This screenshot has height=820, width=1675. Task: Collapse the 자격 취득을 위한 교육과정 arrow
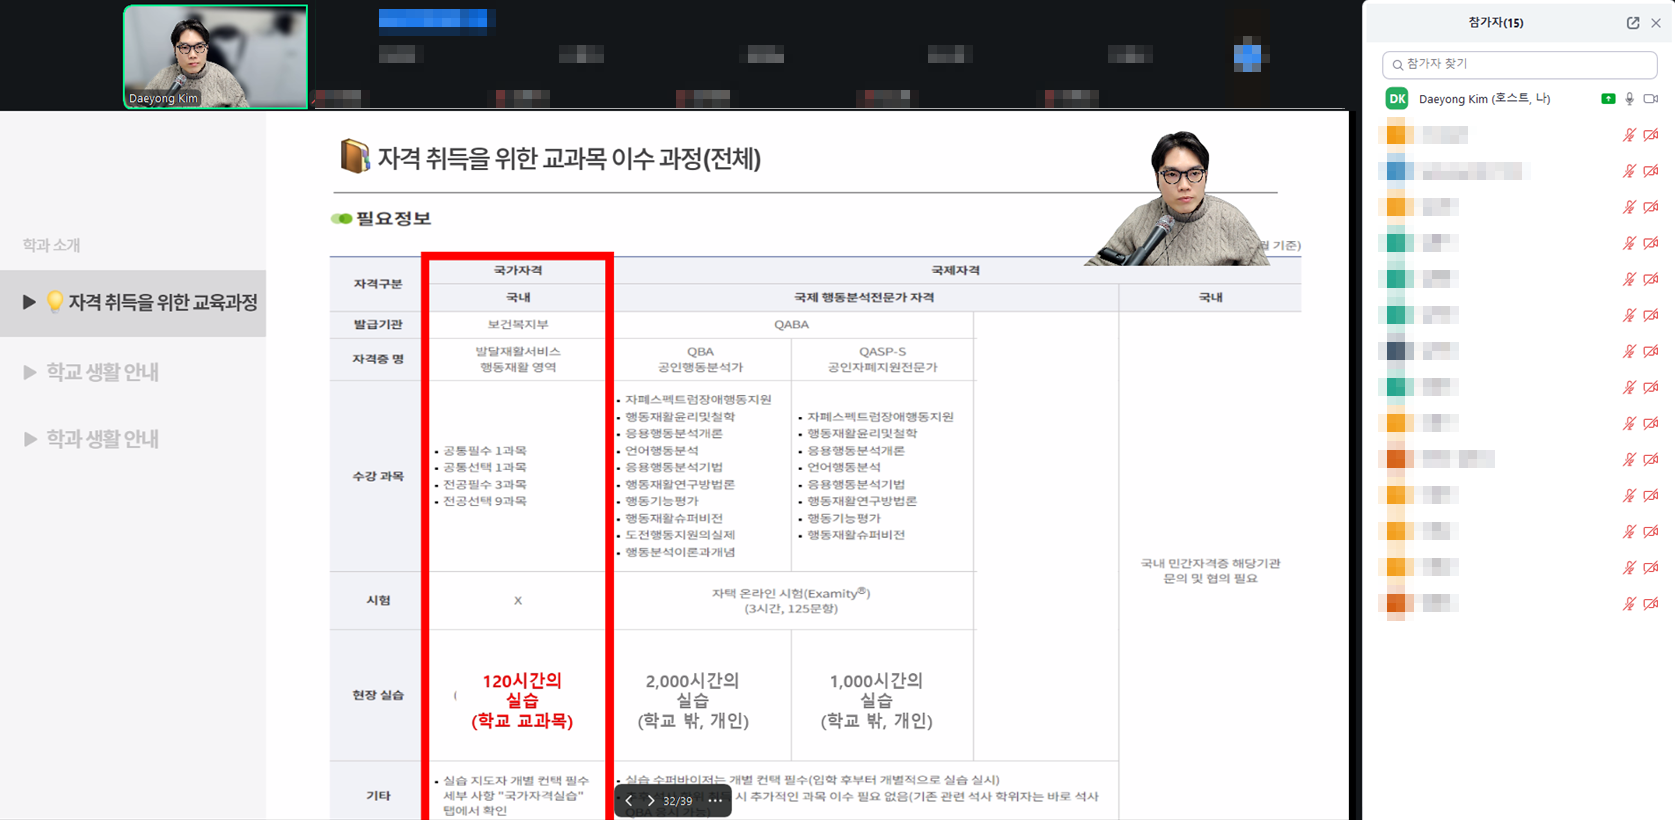[x=29, y=302]
